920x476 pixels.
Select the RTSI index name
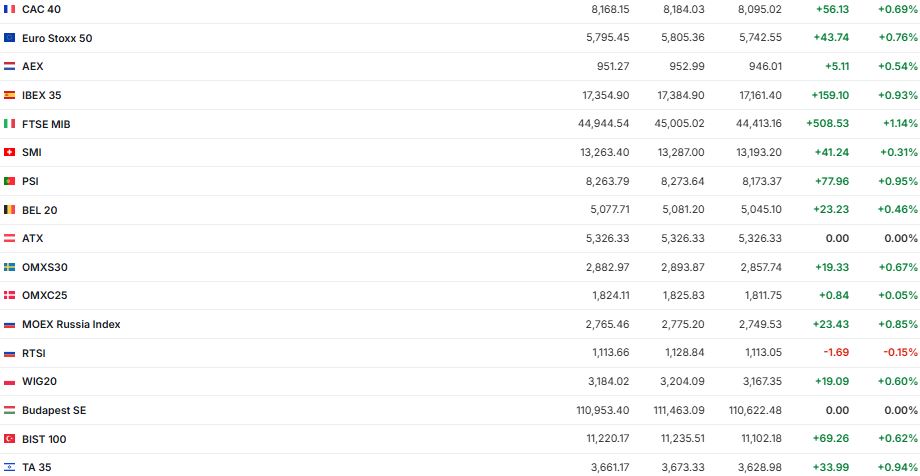34,353
